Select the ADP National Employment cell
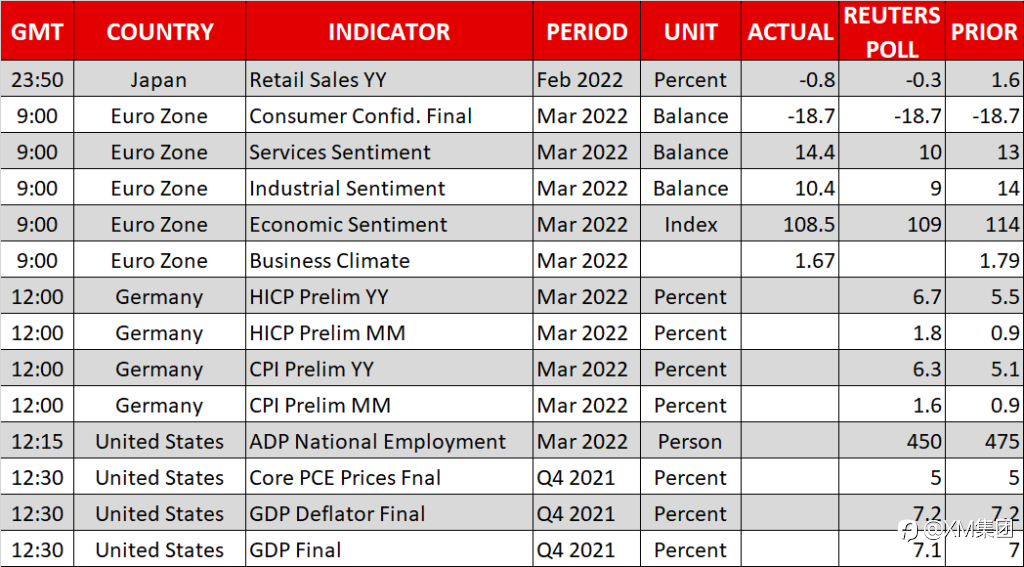 click(x=389, y=442)
